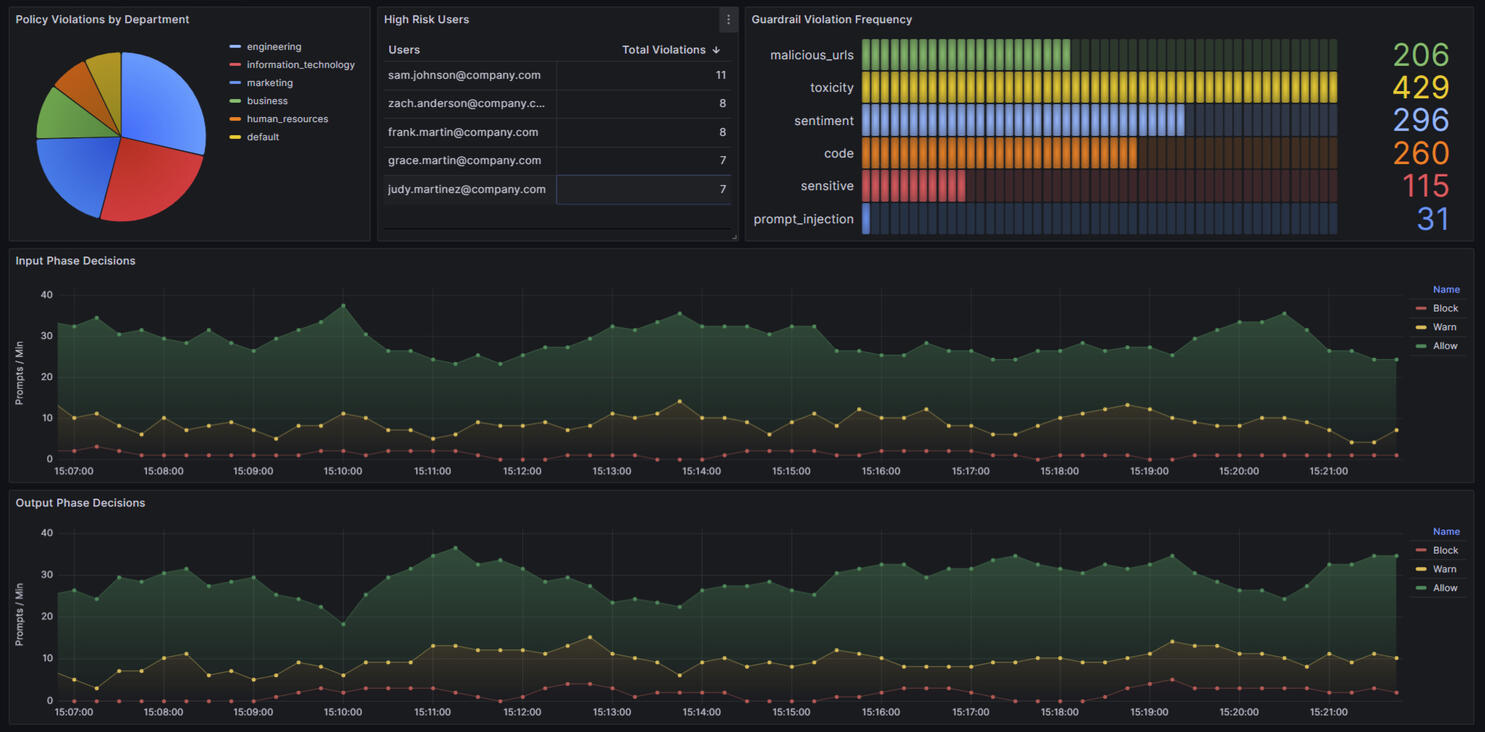Click the Allow series marker in Output Phase legend
Viewport: 1485px width, 732px height.
(x=1421, y=589)
